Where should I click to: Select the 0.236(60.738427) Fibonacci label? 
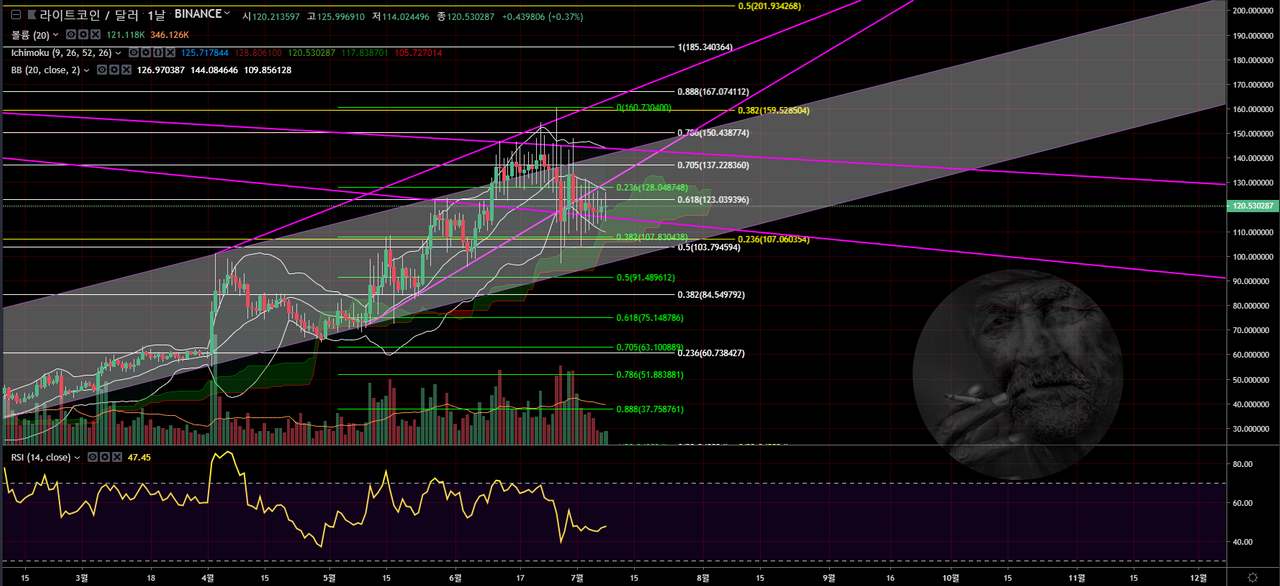[709, 353]
